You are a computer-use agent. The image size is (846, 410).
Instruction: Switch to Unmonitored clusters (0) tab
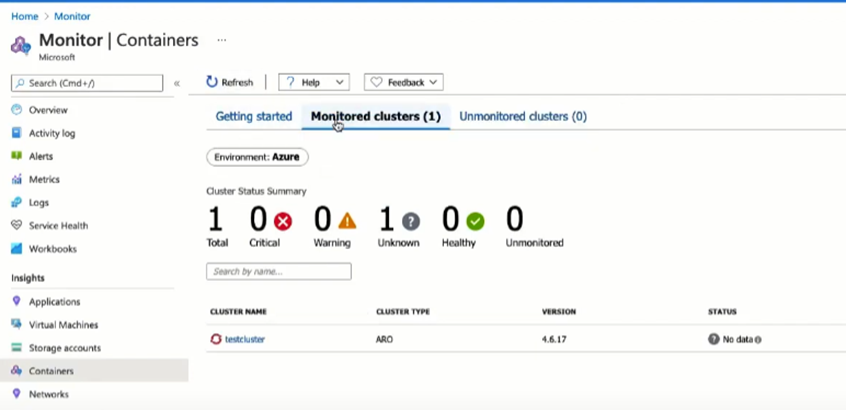click(x=523, y=116)
